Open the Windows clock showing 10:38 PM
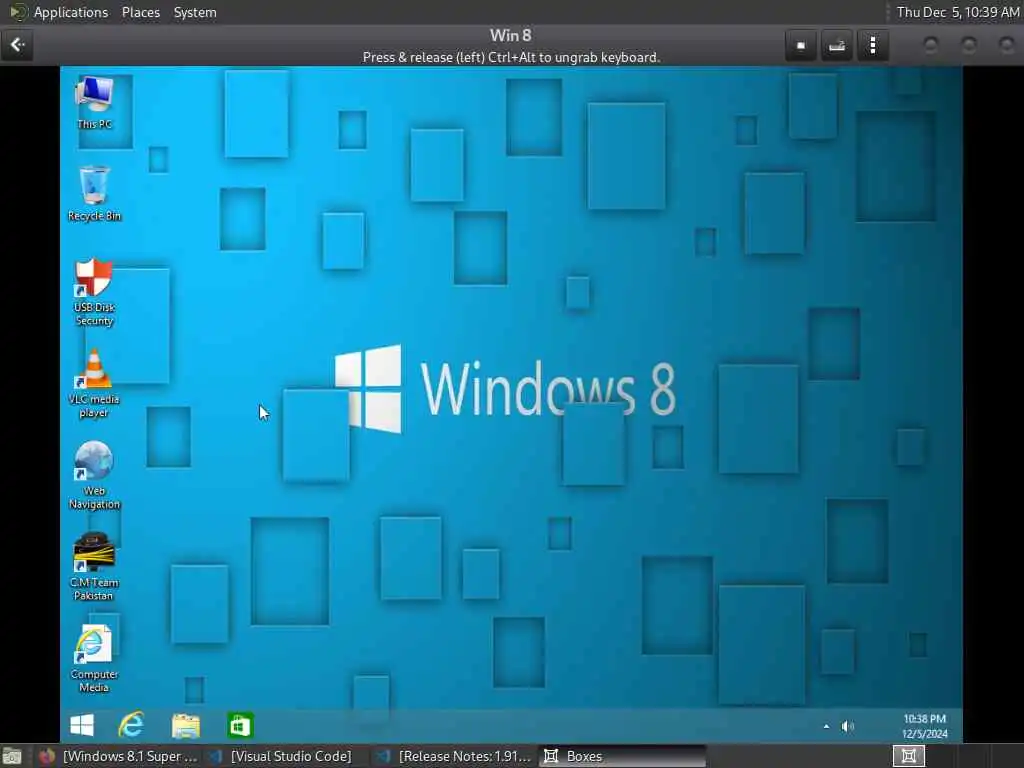Image resolution: width=1024 pixels, height=768 pixels. click(x=924, y=726)
